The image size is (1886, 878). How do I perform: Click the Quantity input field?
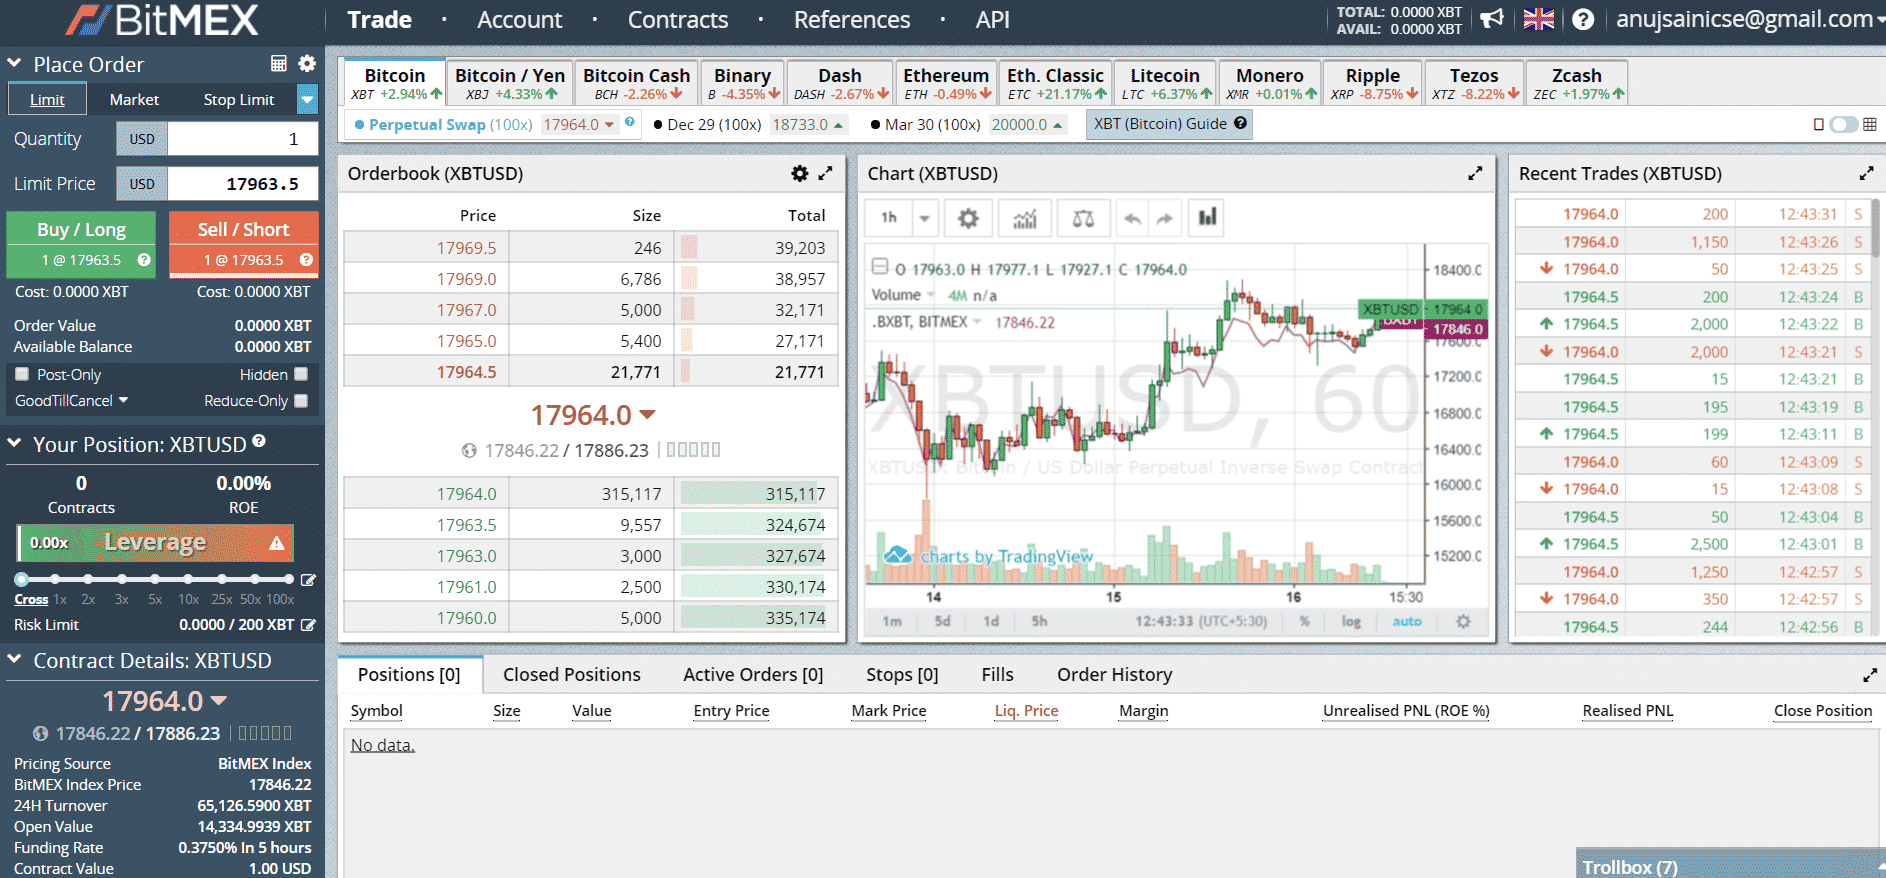click(x=243, y=139)
